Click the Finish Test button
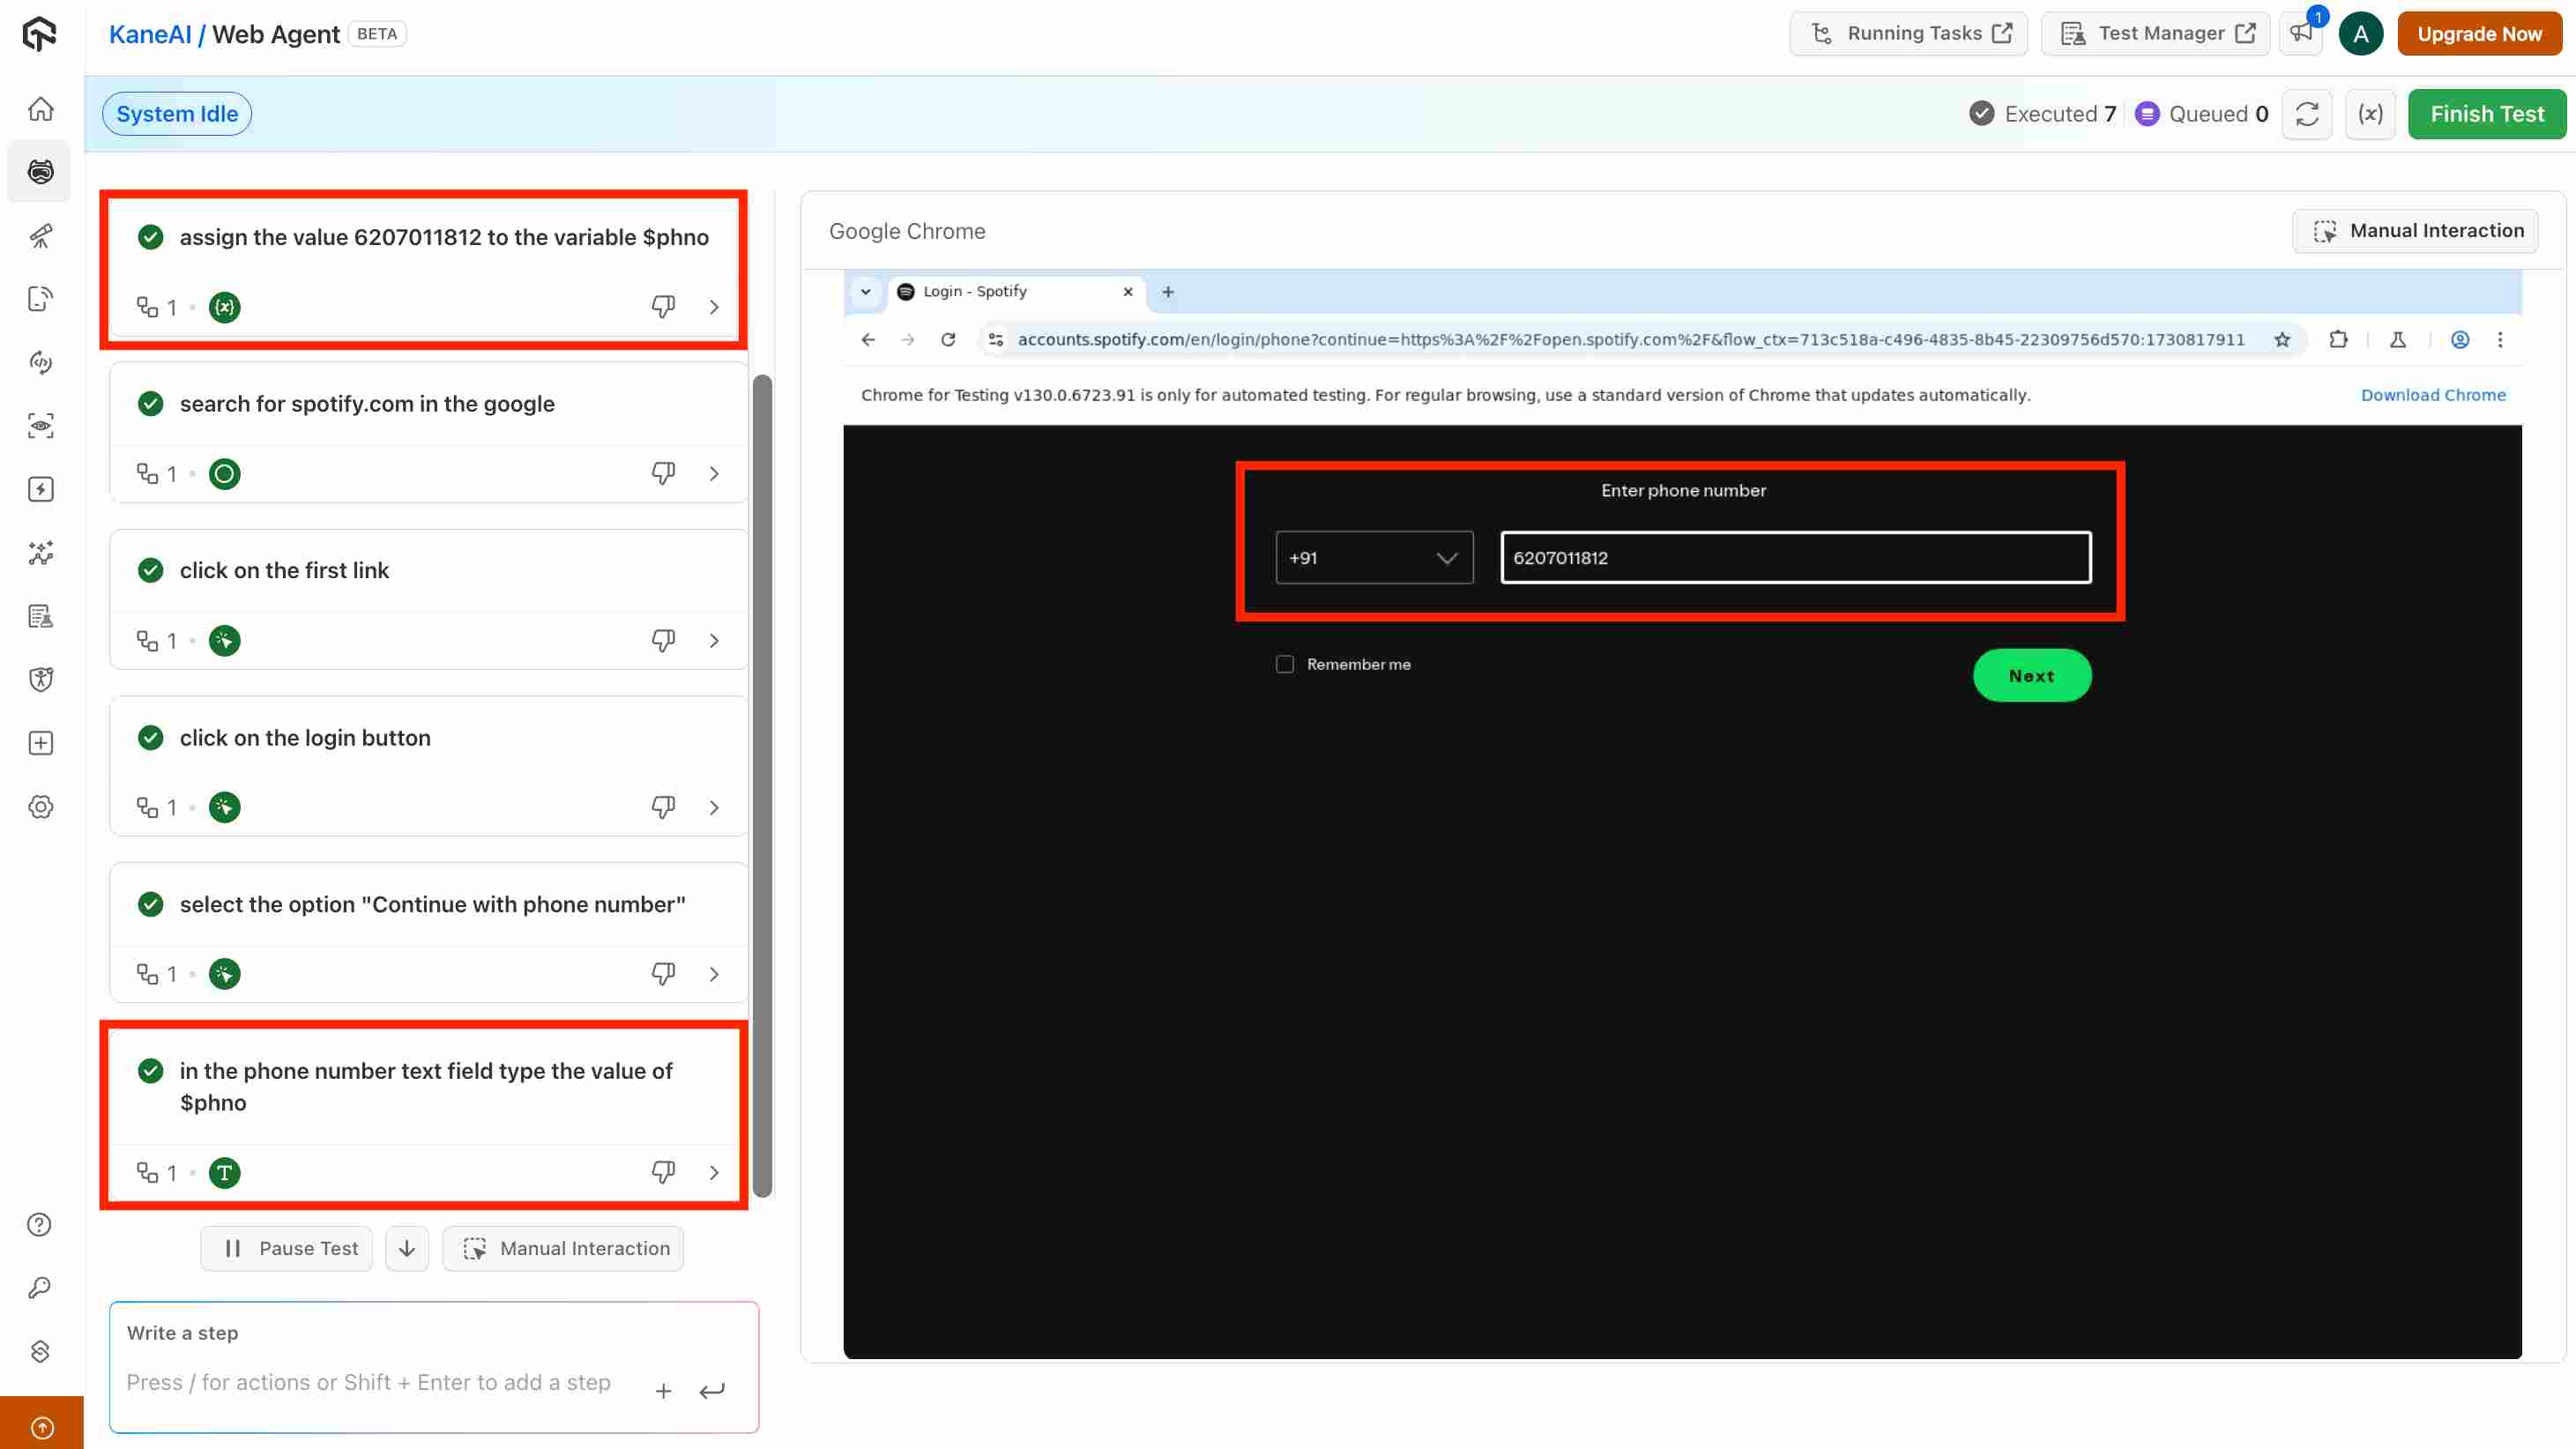 click(2486, 114)
